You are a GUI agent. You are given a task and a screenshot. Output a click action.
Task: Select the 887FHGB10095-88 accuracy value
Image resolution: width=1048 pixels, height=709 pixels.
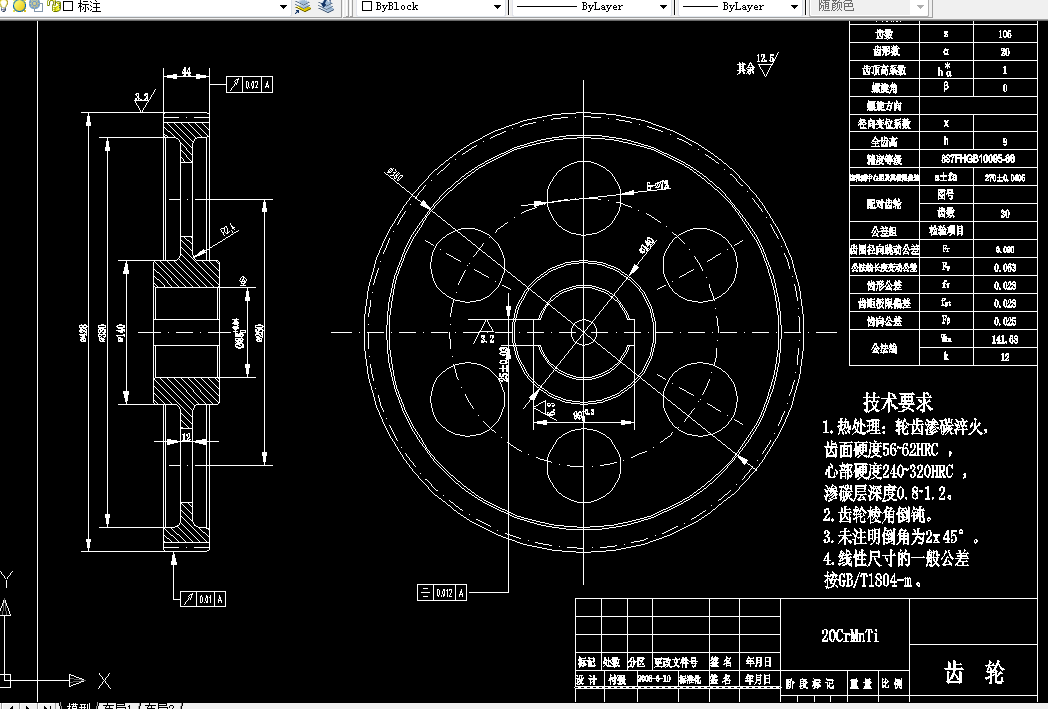(x=978, y=159)
